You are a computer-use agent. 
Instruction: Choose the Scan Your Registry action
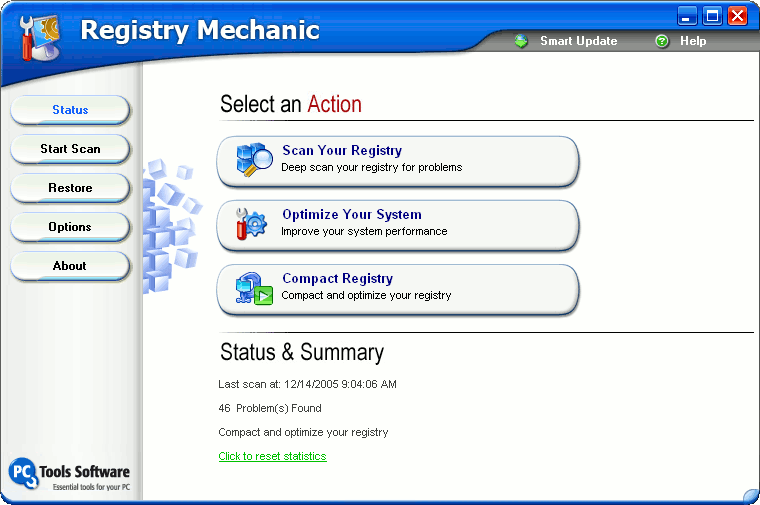pos(398,160)
